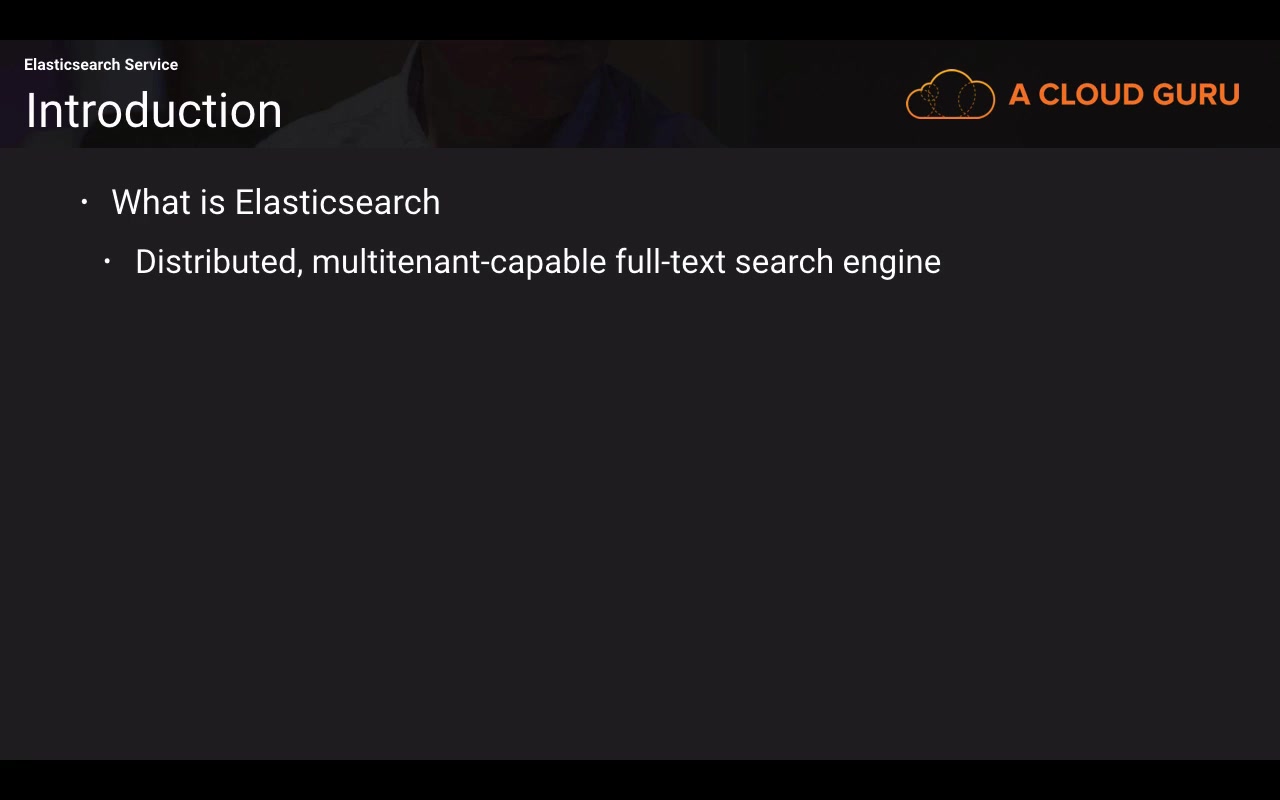Image resolution: width=1280 pixels, height=800 pixels.
Task: Click "Elasticsearch" in the first bullet line
Action: click(337, 202)
